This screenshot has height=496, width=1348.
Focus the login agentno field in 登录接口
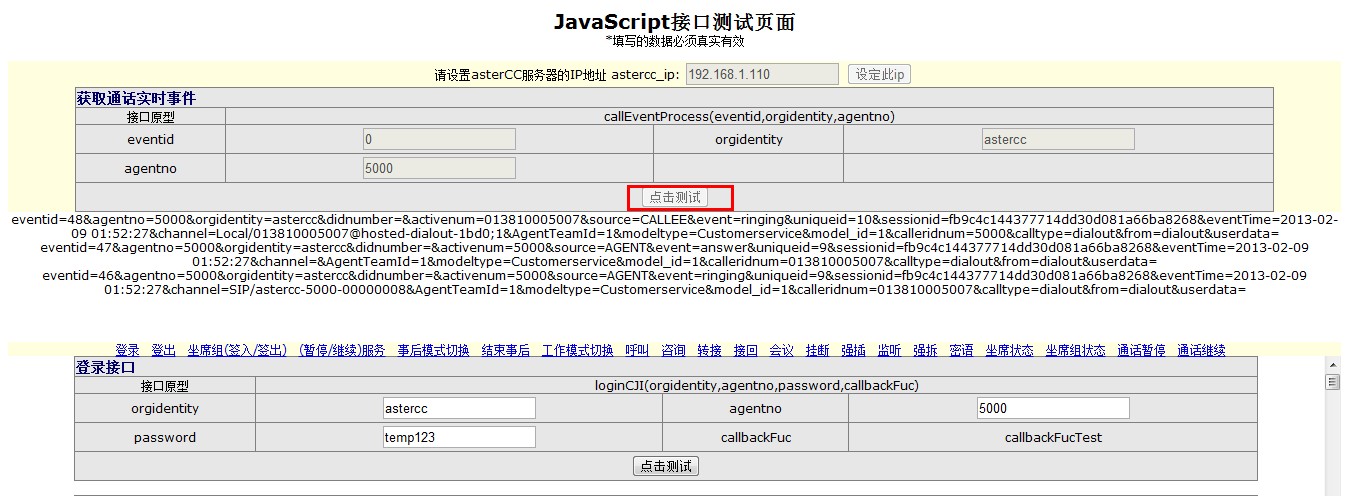[x=1053, y=408]
